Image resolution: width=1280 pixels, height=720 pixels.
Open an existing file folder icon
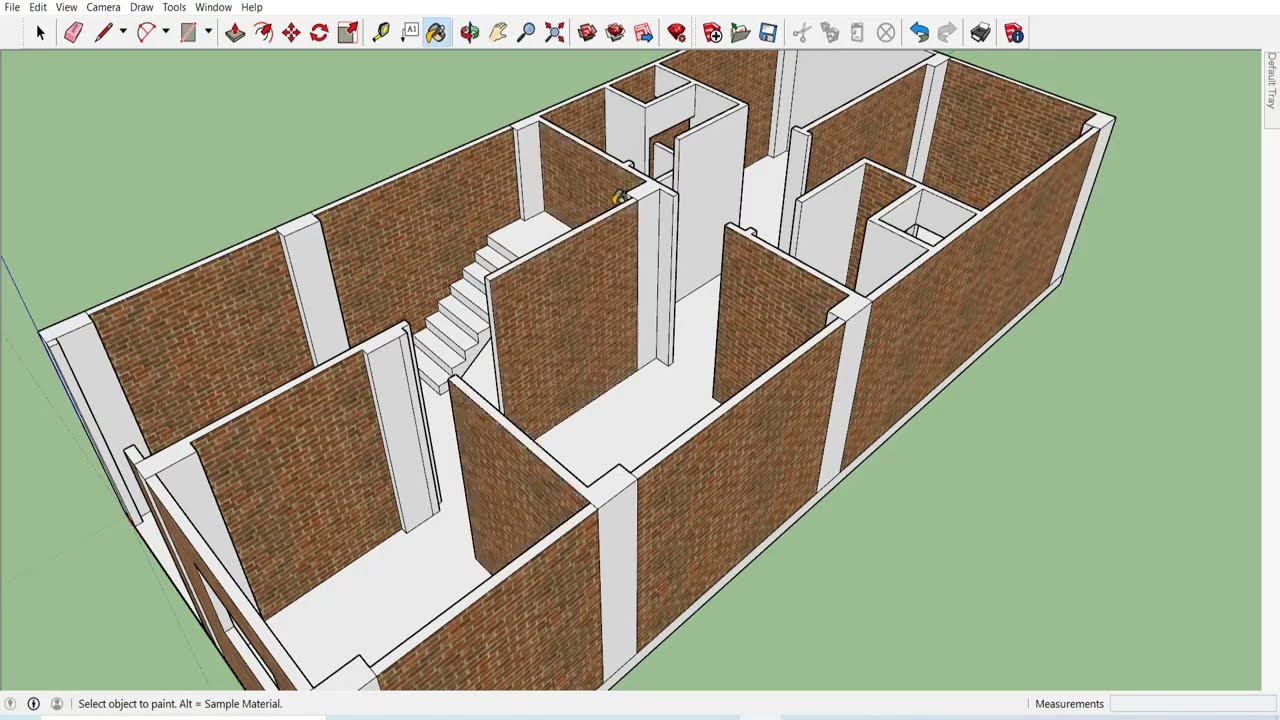coord(740,33)
